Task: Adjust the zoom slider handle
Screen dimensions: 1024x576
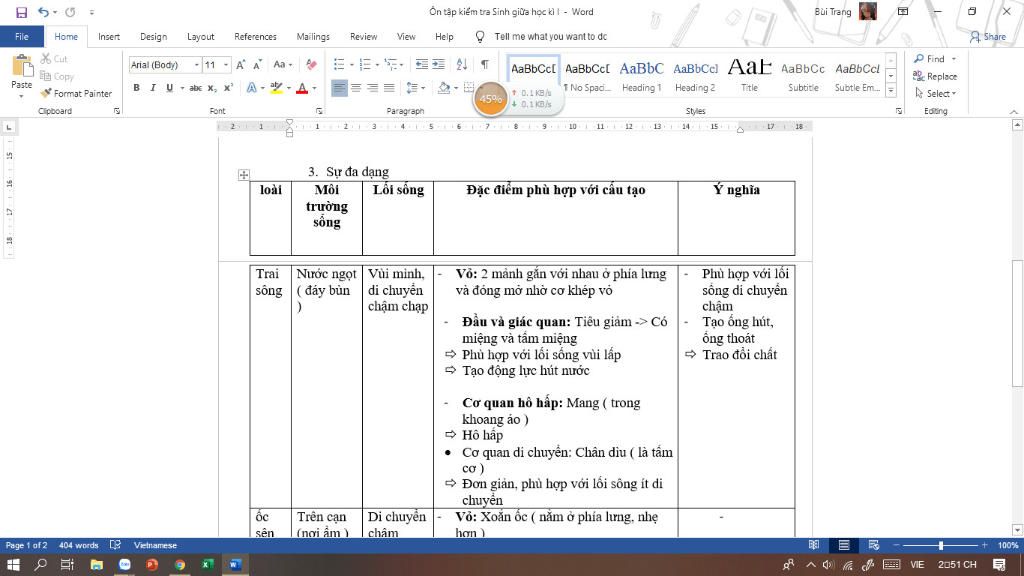Action: pos(941,545)
